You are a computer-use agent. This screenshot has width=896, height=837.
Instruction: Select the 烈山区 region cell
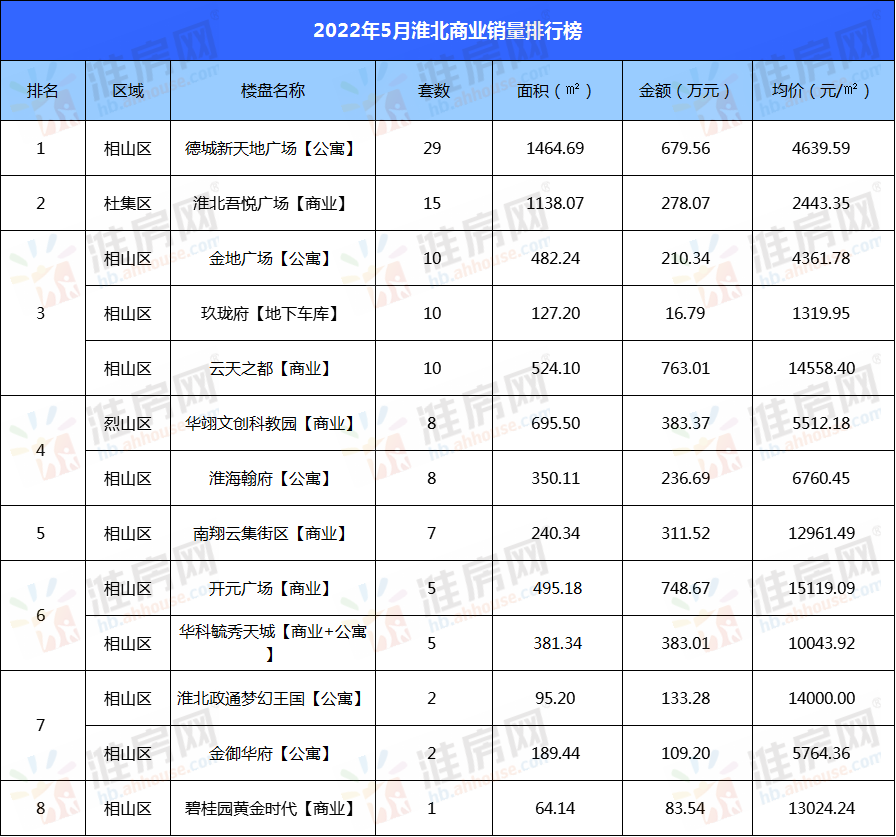click(x=128, y=423)
